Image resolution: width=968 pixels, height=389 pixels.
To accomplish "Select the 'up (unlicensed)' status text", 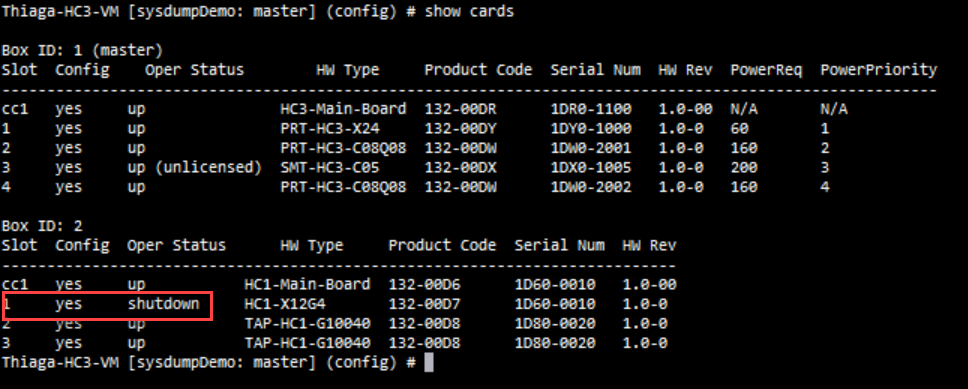I will coord(194,168).
